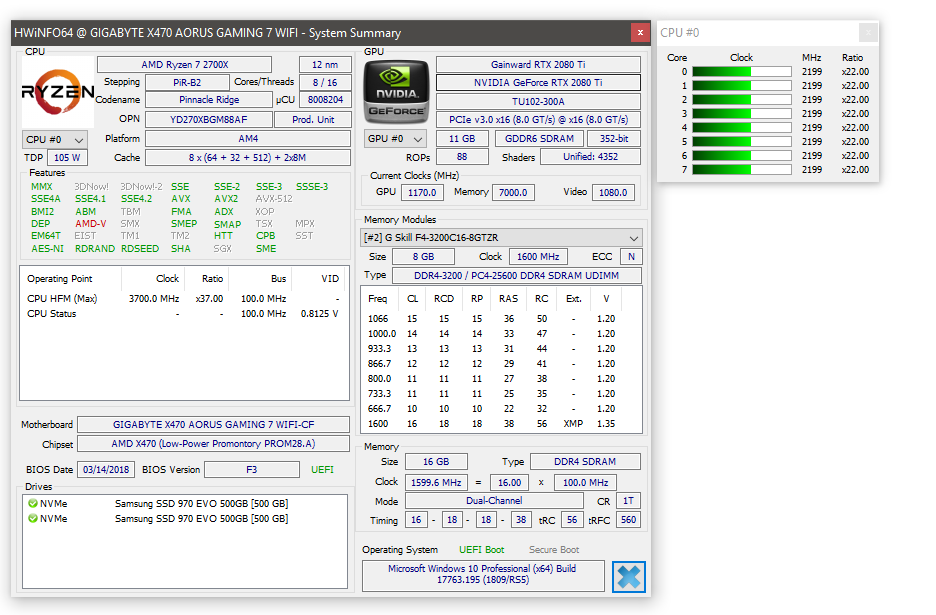Click the PiR-B2 stepping field
Image resolution: width=936 pixels, height=615 pixels.
187,82
